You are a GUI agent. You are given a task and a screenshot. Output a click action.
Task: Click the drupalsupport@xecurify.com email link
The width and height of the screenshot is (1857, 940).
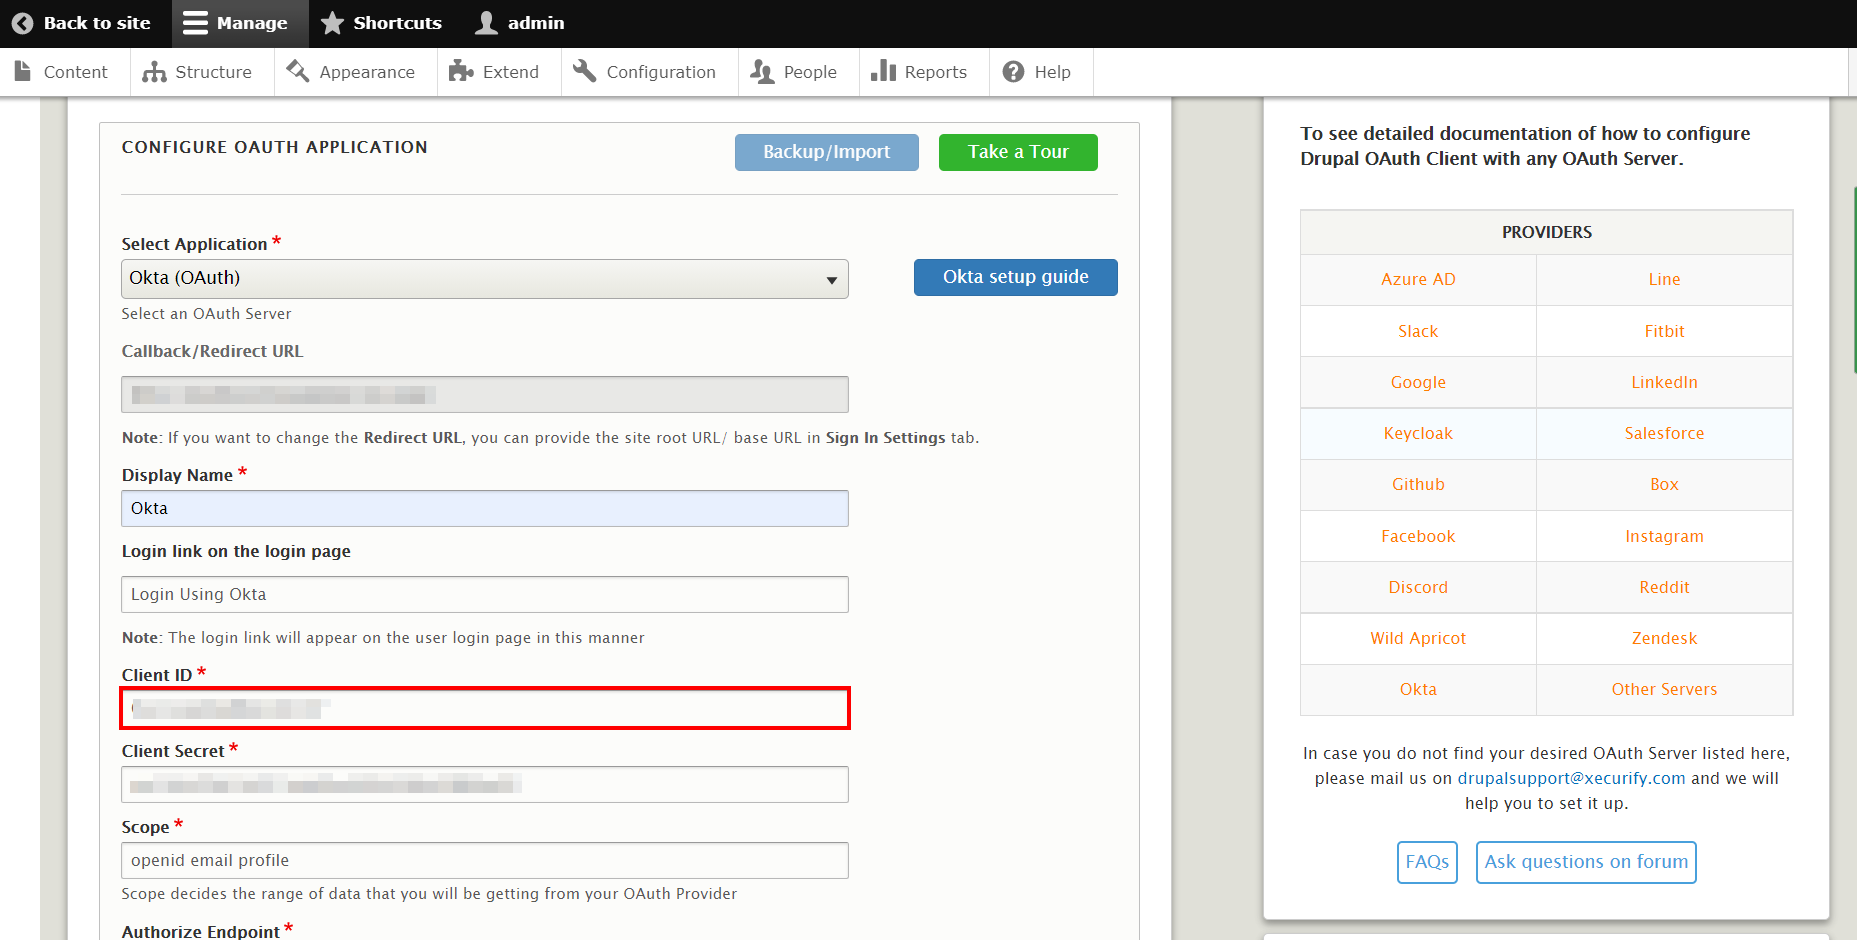click(1570, 778)
